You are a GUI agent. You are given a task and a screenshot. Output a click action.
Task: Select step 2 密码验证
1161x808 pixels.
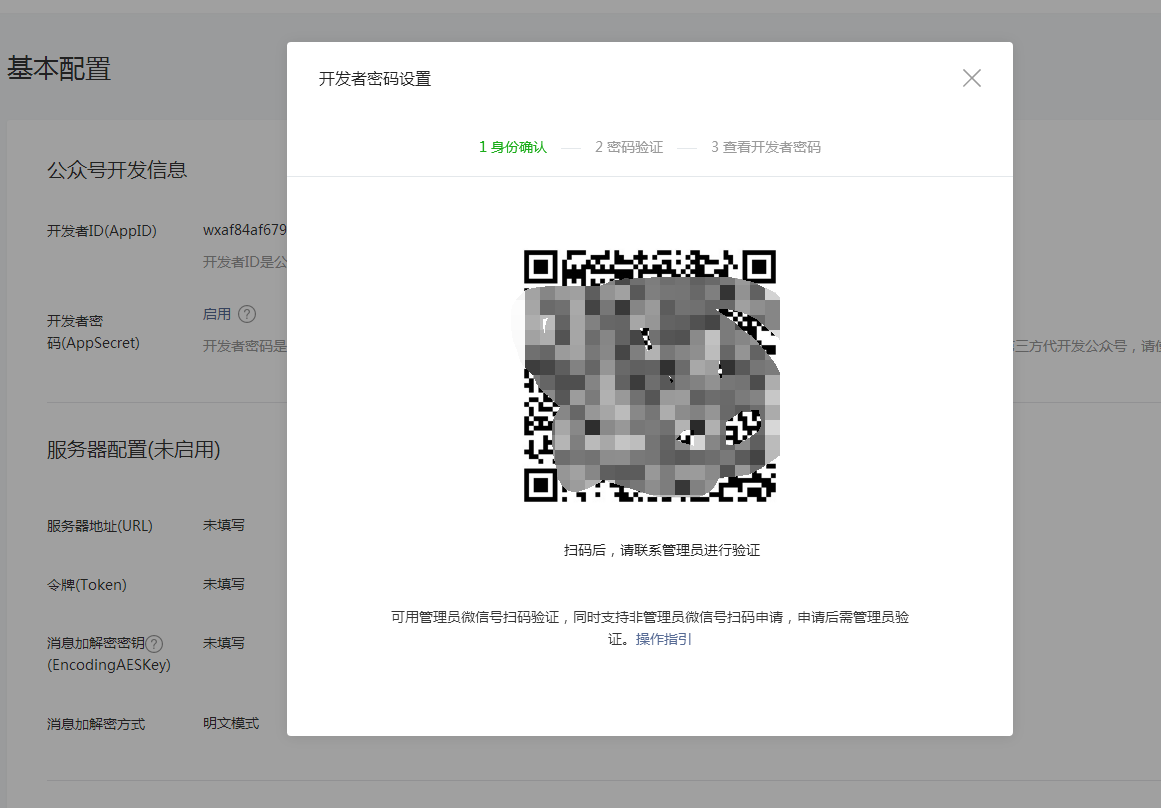(629, 147)
